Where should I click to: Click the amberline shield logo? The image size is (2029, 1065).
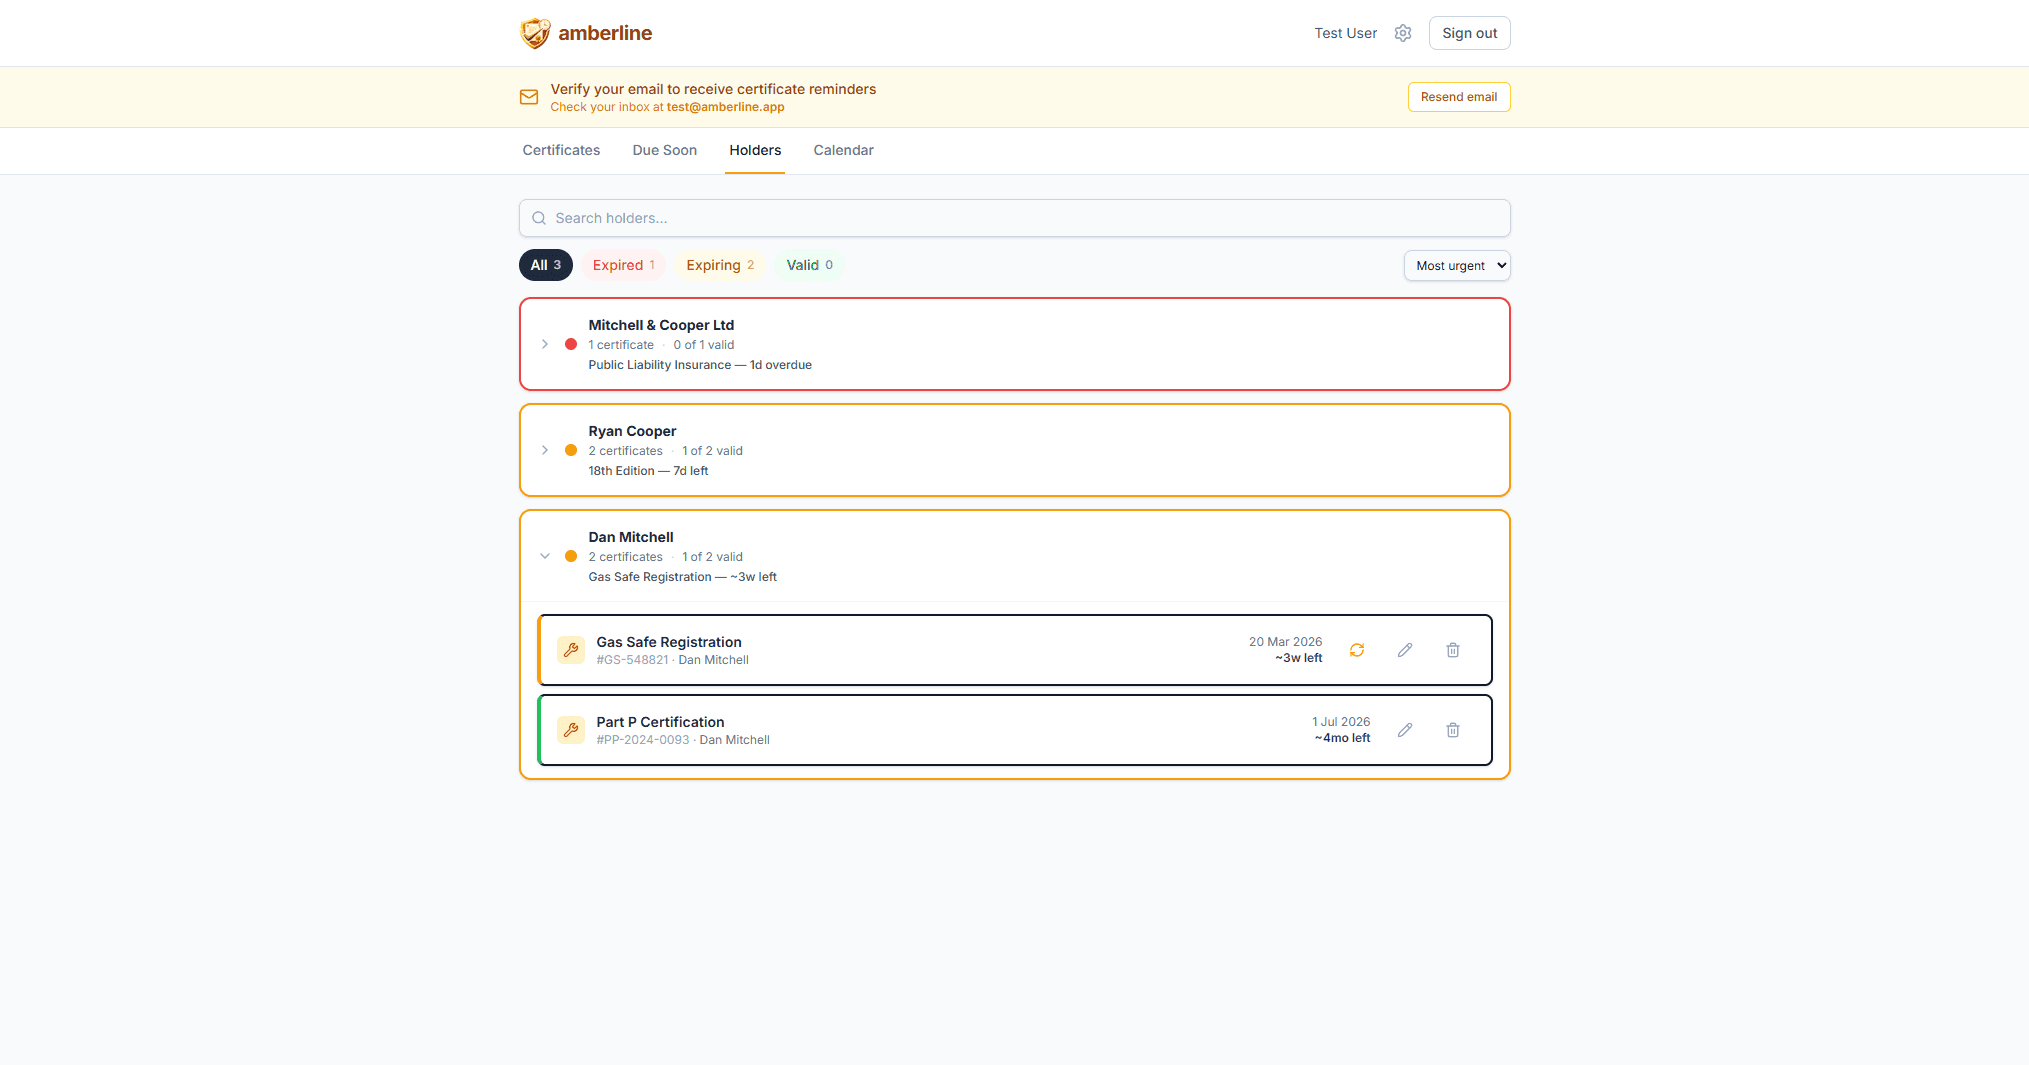535,33
